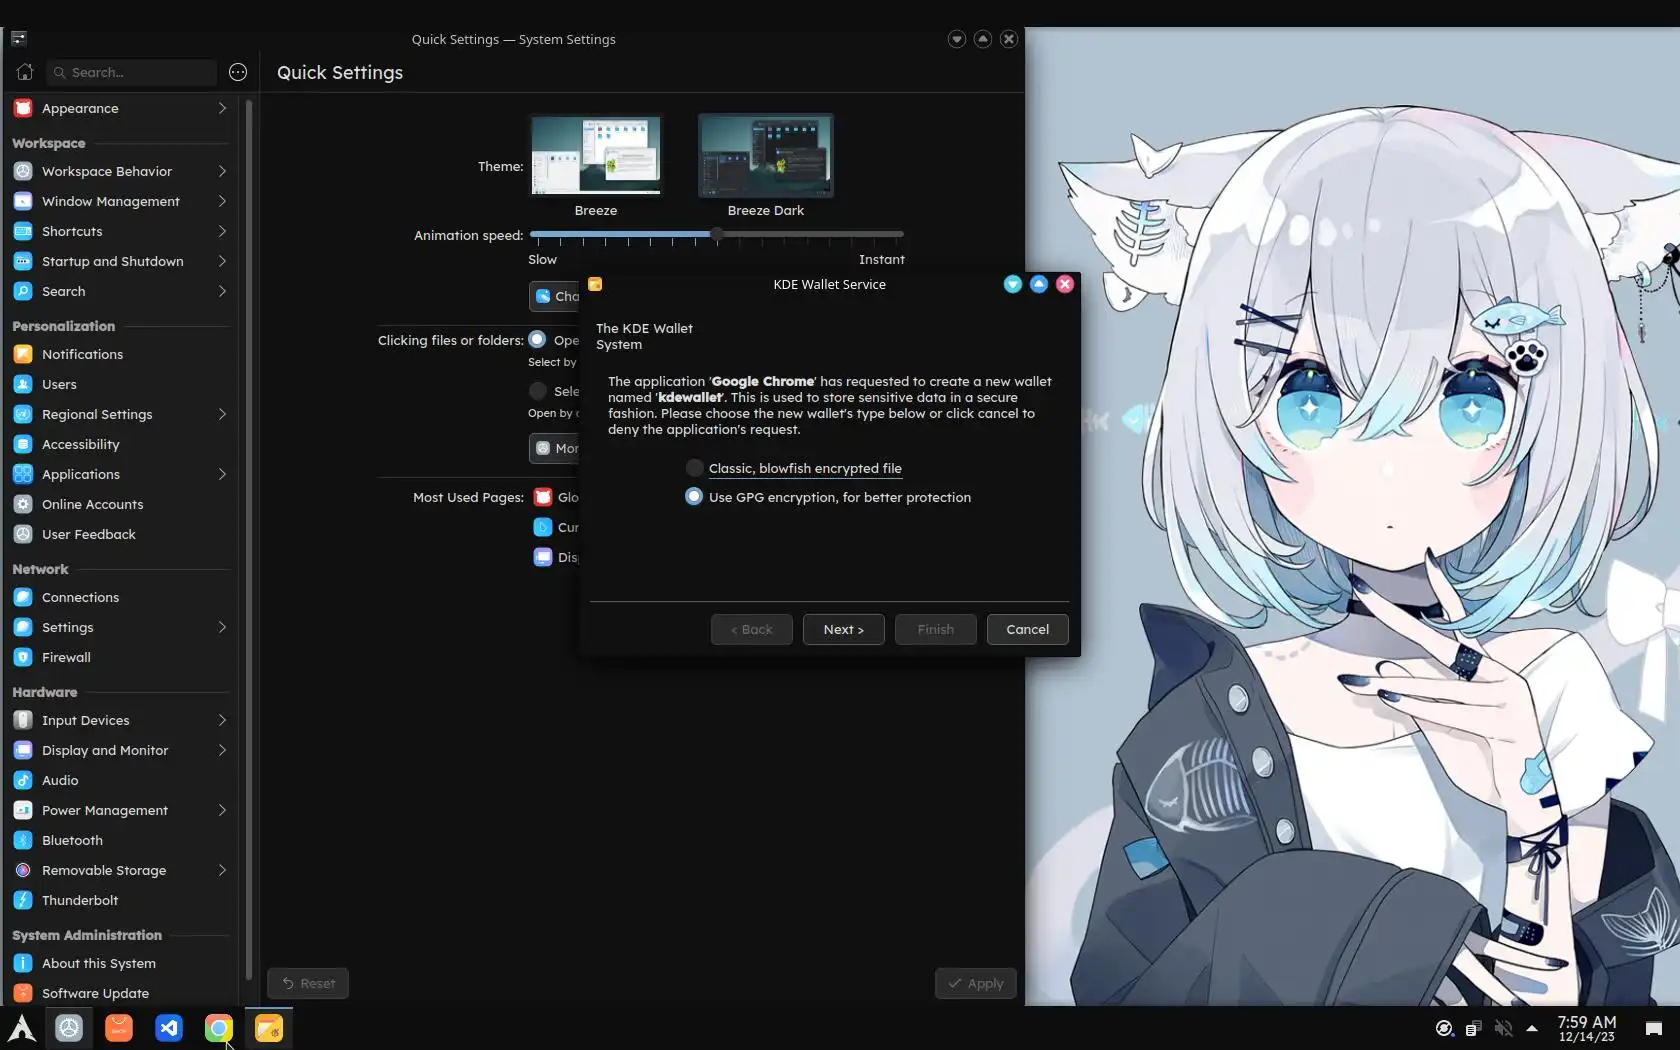
Task: Click the Back button in the wallet dialog
Action: pos(751,629)
